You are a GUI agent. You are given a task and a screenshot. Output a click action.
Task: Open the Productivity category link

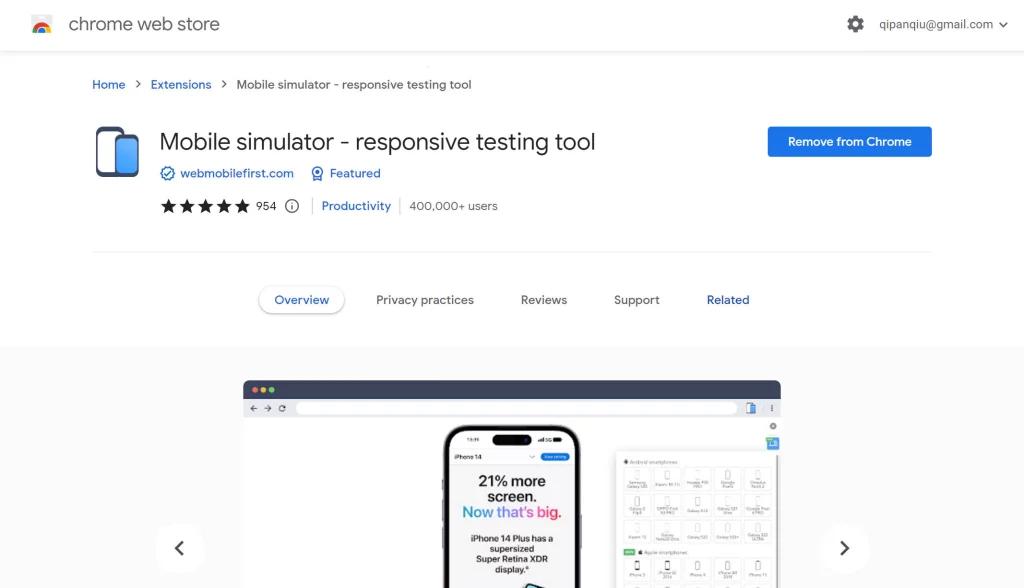coord(356,206)
